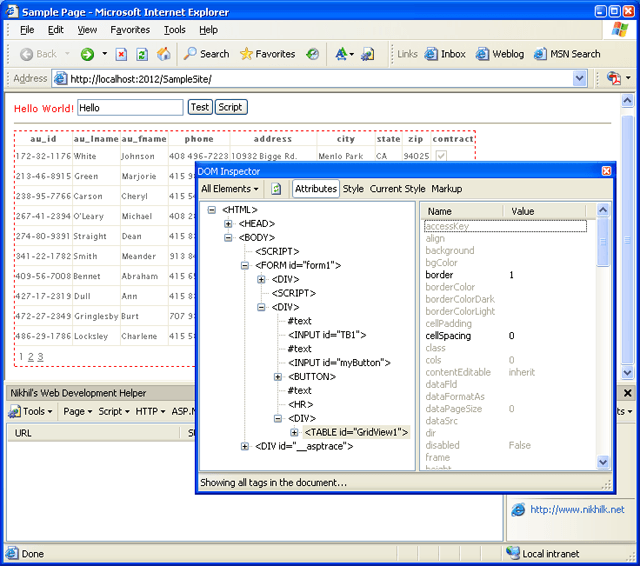Open the www.nikhilk.net link
The width and height of the screenshot is (640, 566).
point(576,509)
